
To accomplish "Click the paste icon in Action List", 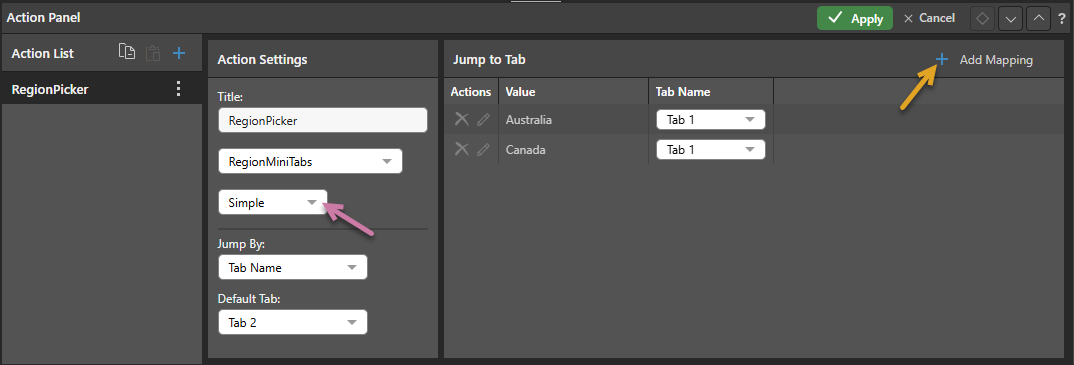I will 153,53.
